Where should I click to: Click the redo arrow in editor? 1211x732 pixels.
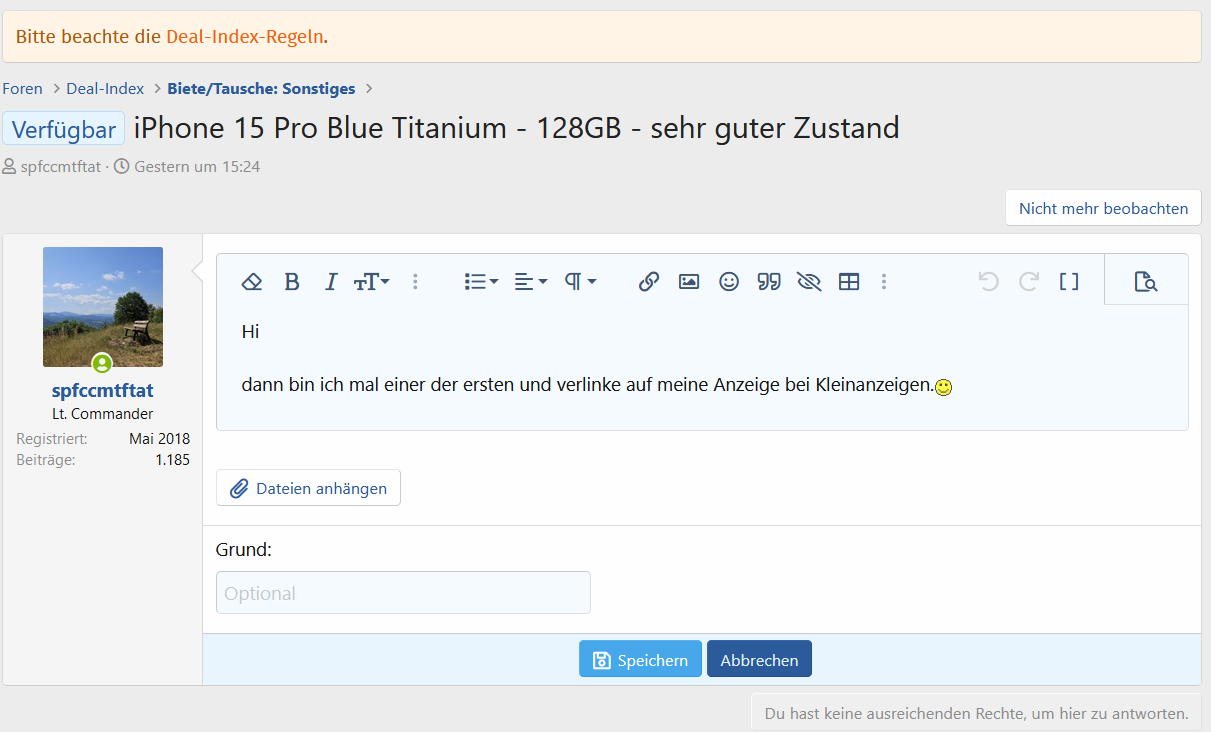(1029, 282)
